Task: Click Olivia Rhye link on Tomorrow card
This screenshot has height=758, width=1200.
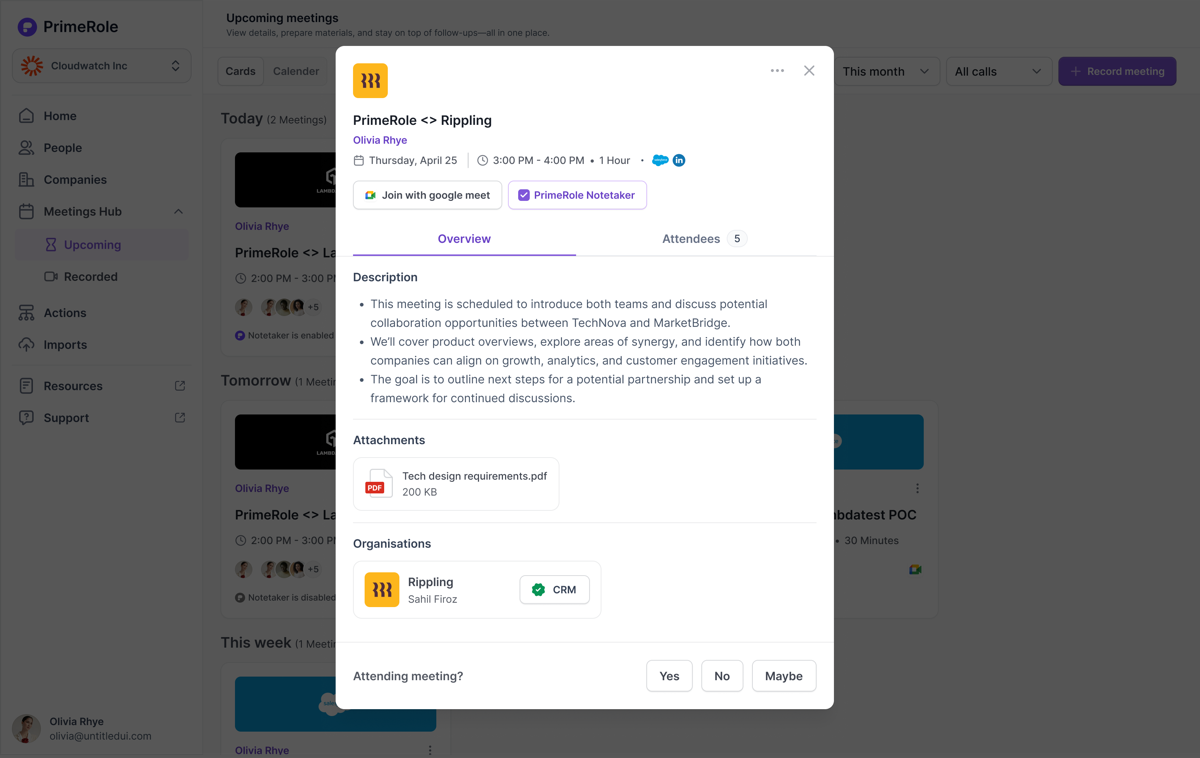Action: 262,489
